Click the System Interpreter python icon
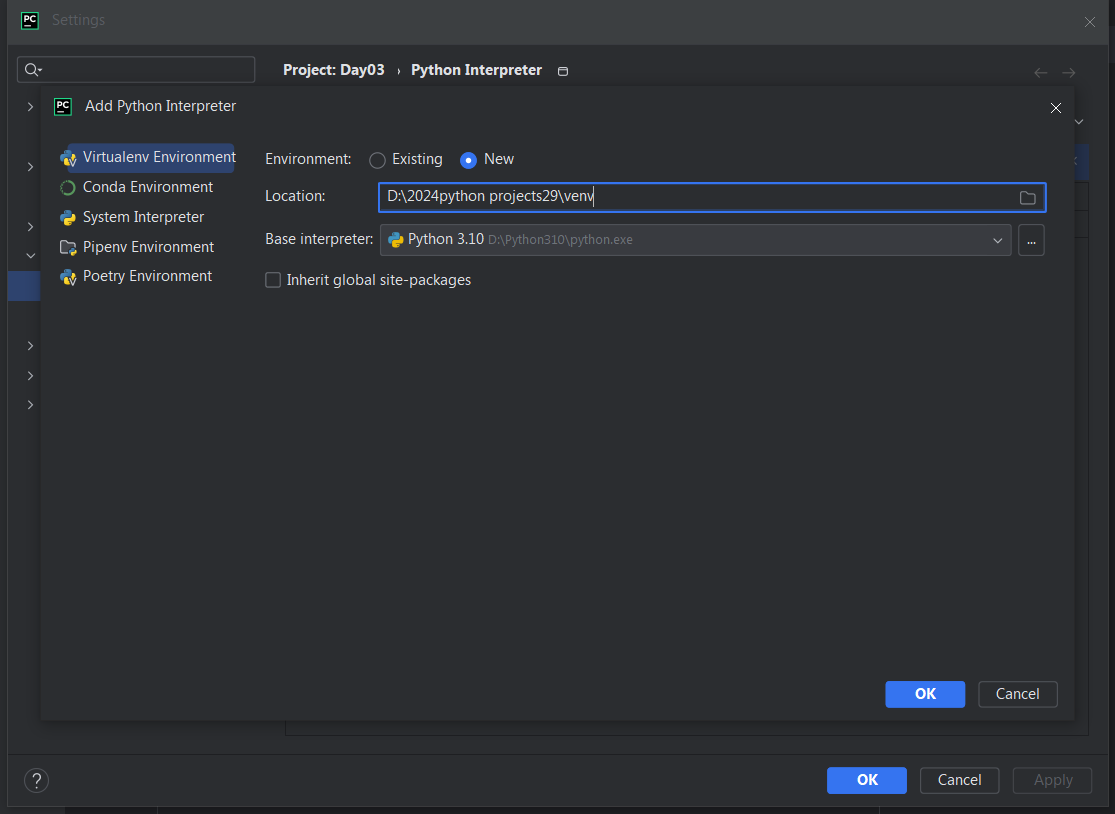The width and height of the screenshot is (1115, 814). point(68,218)
